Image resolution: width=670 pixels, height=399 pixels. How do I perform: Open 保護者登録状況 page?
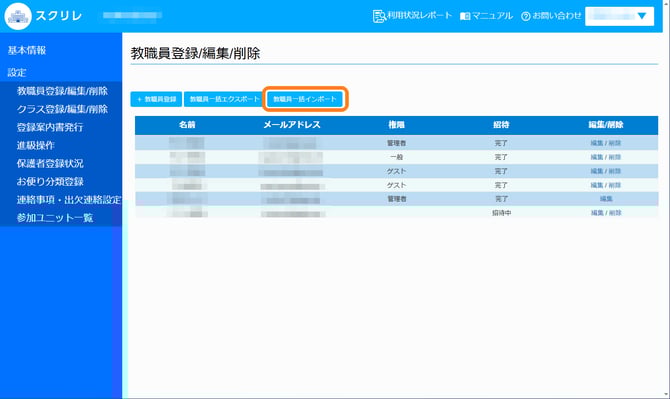point(50,163)
